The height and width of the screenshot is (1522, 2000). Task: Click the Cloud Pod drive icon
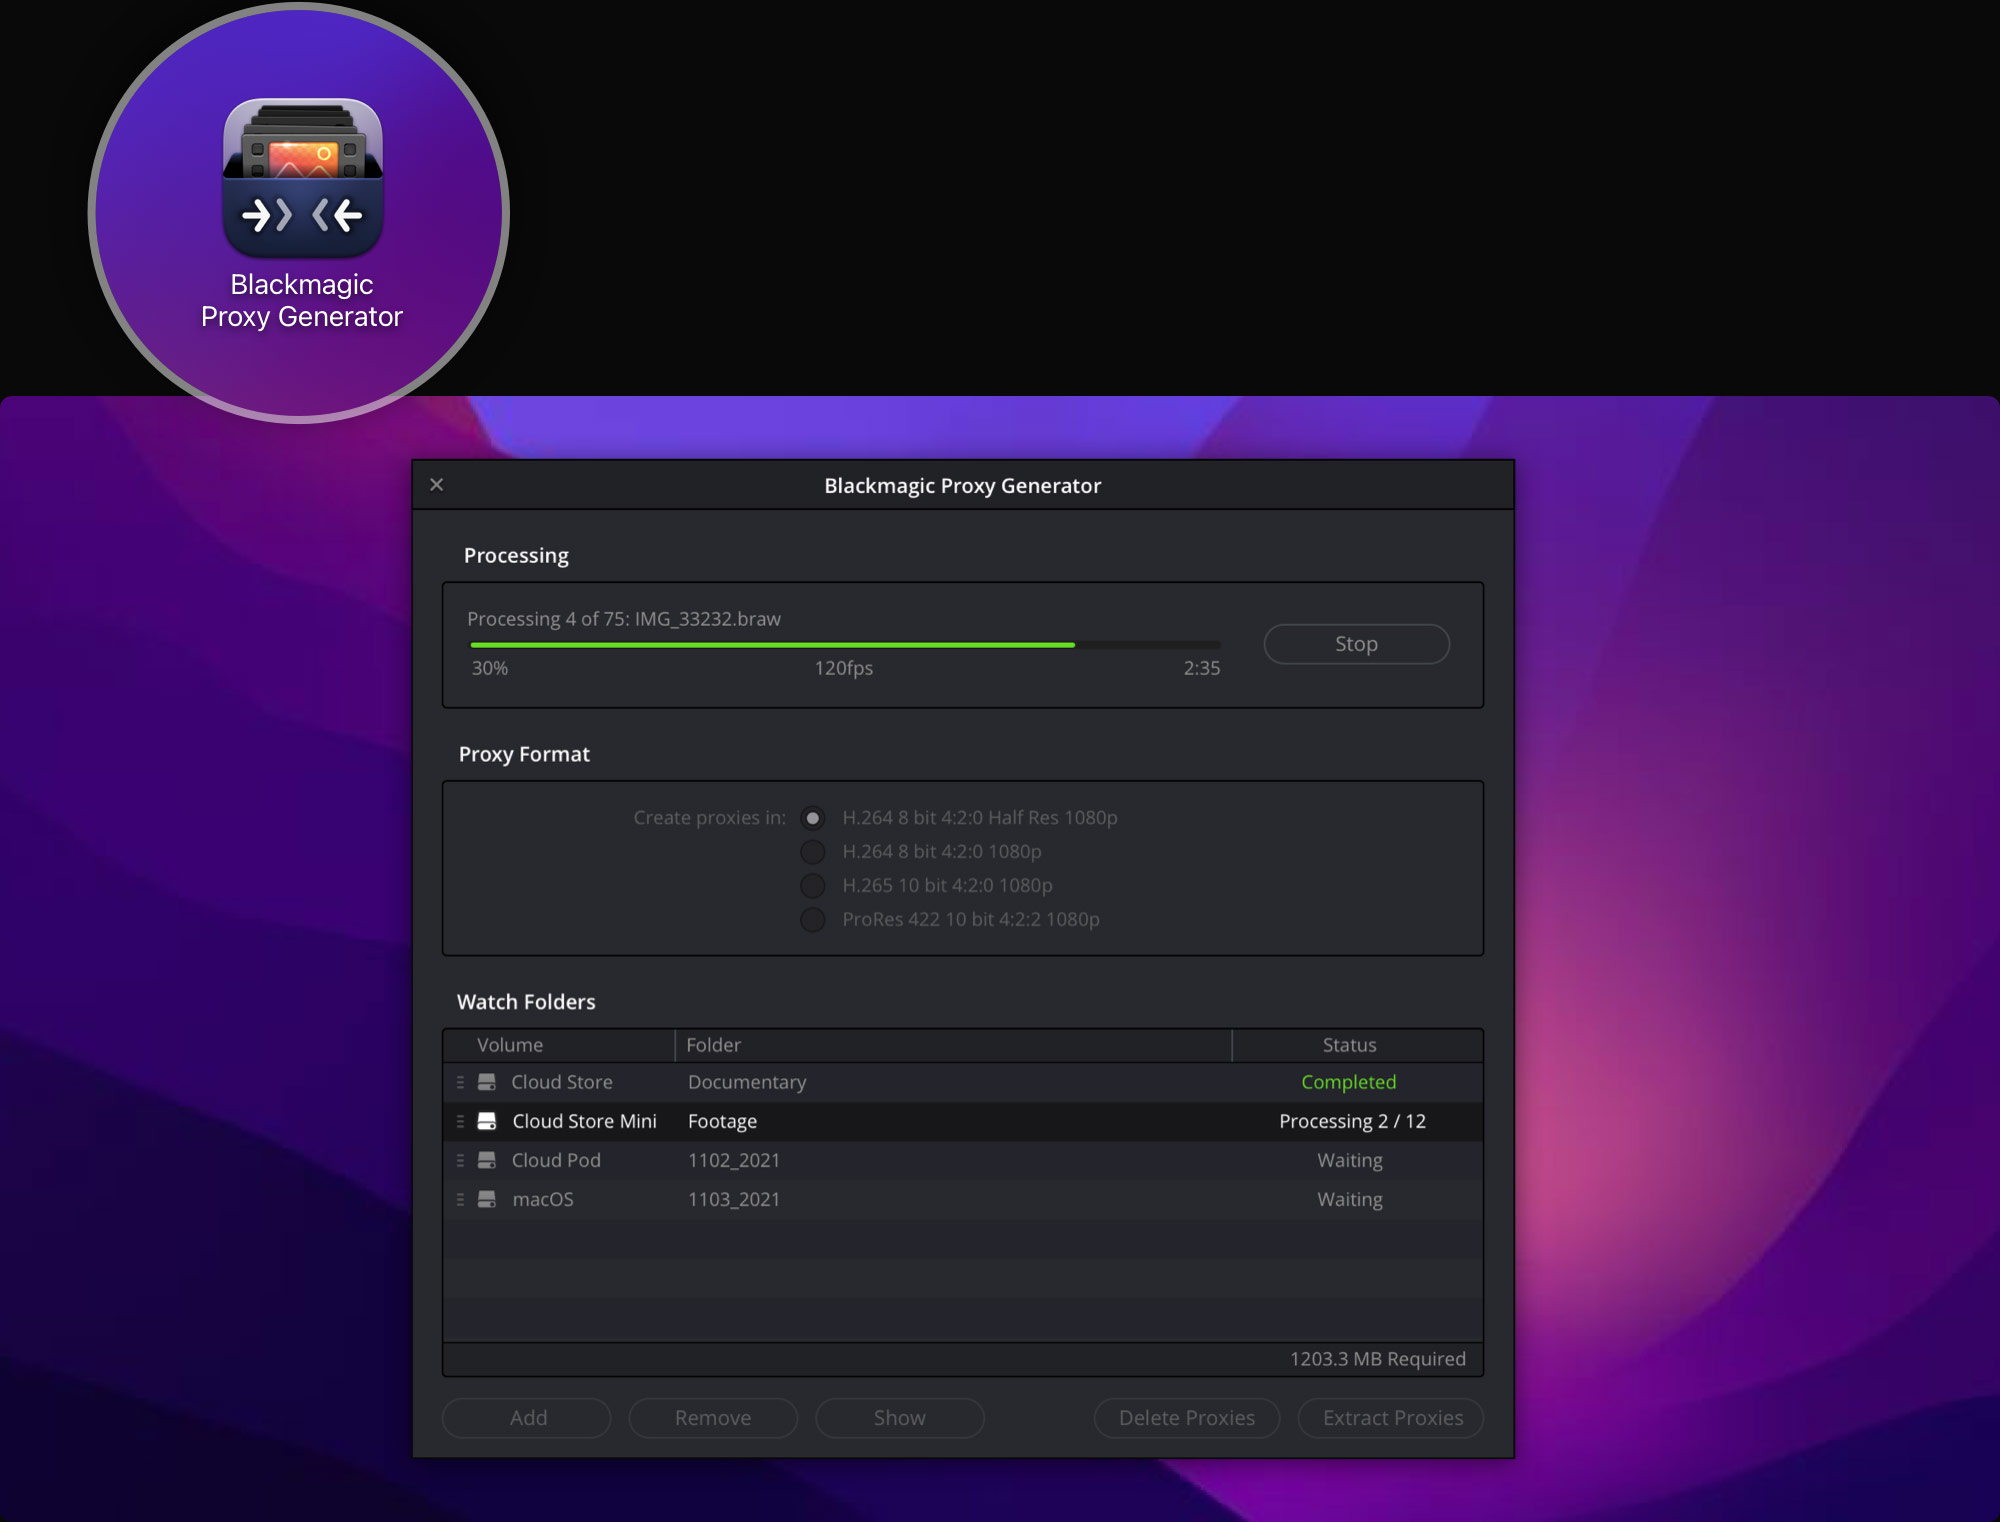click(487, 1160)
